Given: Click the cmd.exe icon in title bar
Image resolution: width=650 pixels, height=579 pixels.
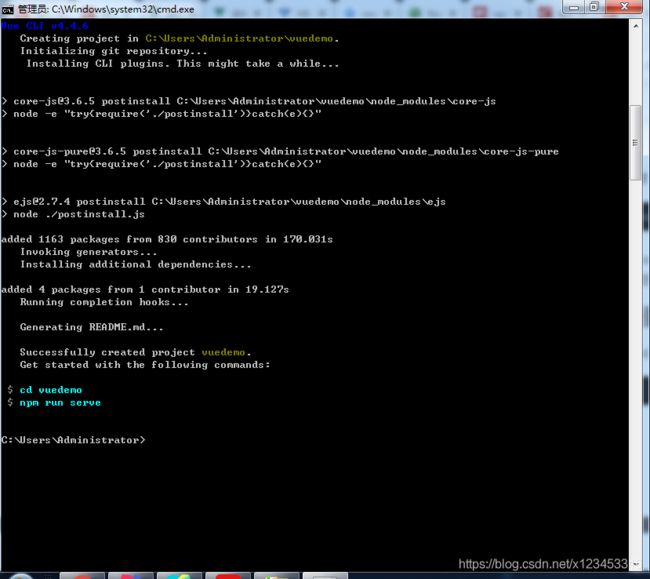Looking at the screenshot, I should coord(8,9).
